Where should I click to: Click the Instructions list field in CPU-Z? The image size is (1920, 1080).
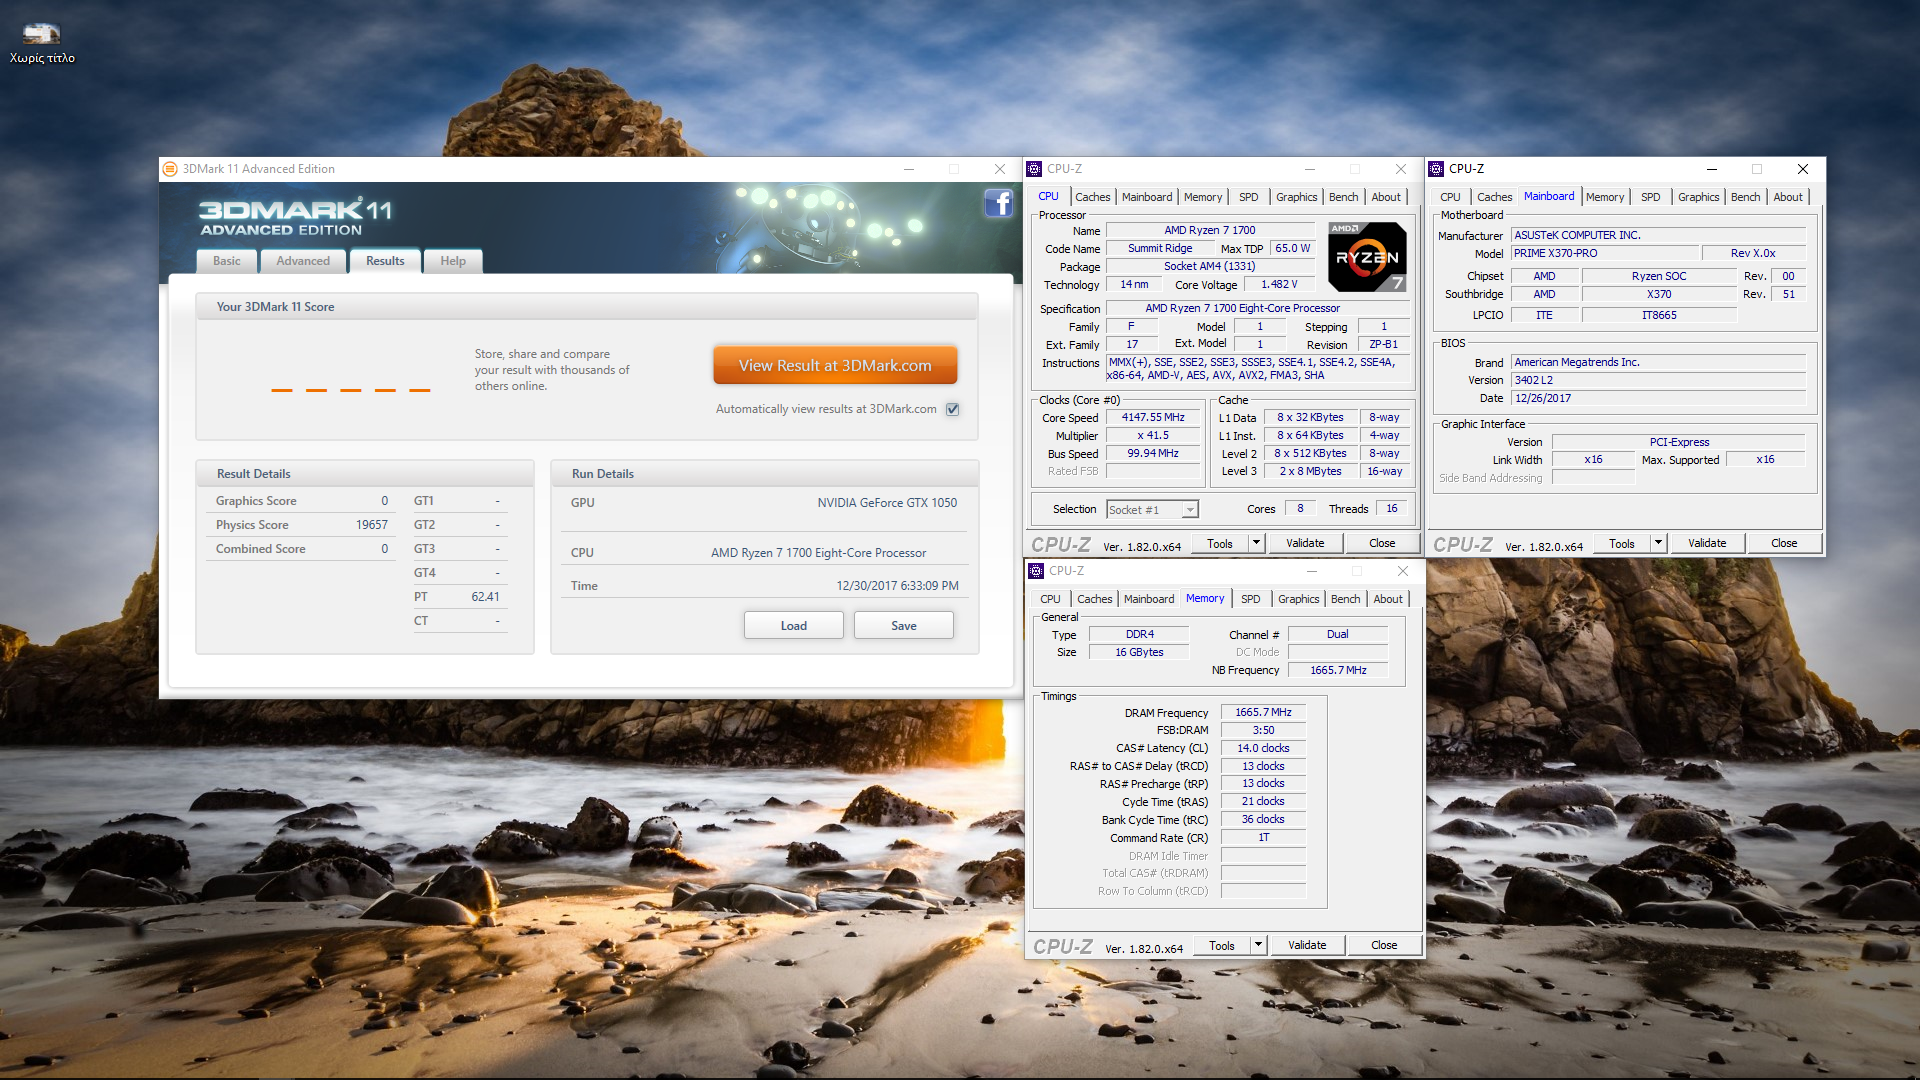(1258, 369)
